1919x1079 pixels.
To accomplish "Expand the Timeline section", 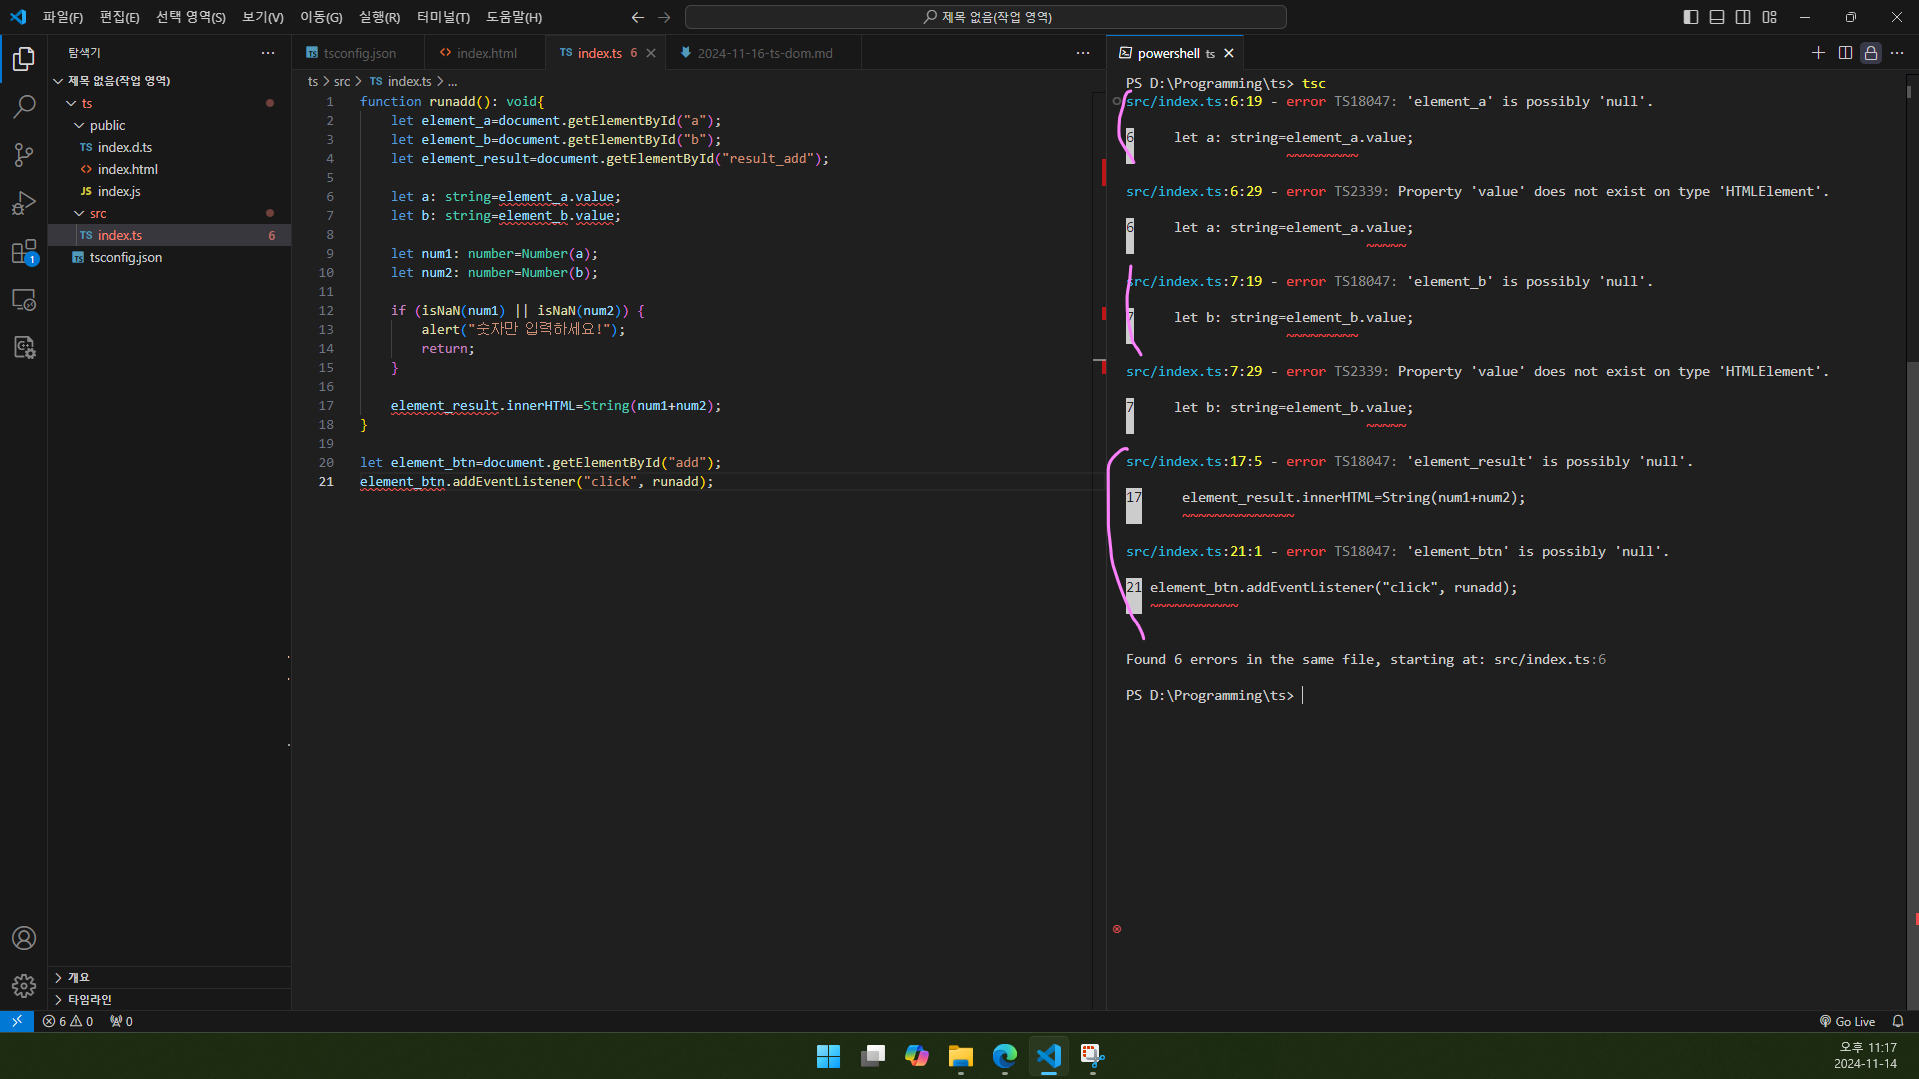I will tap(170, 999).
